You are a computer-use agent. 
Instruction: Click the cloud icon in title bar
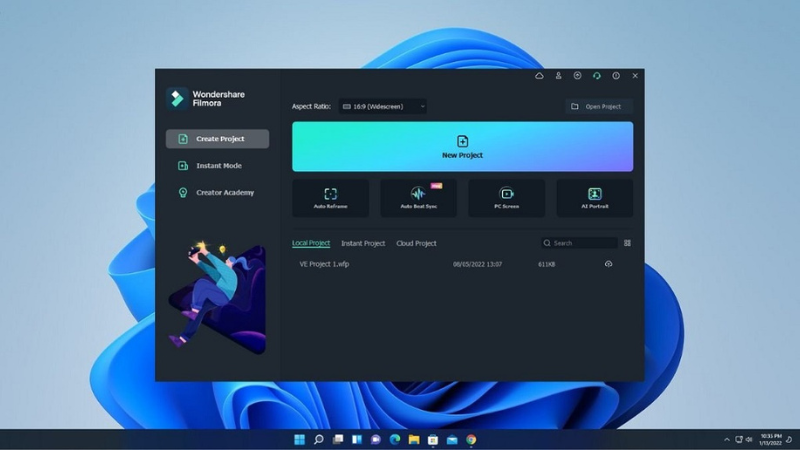540,76
